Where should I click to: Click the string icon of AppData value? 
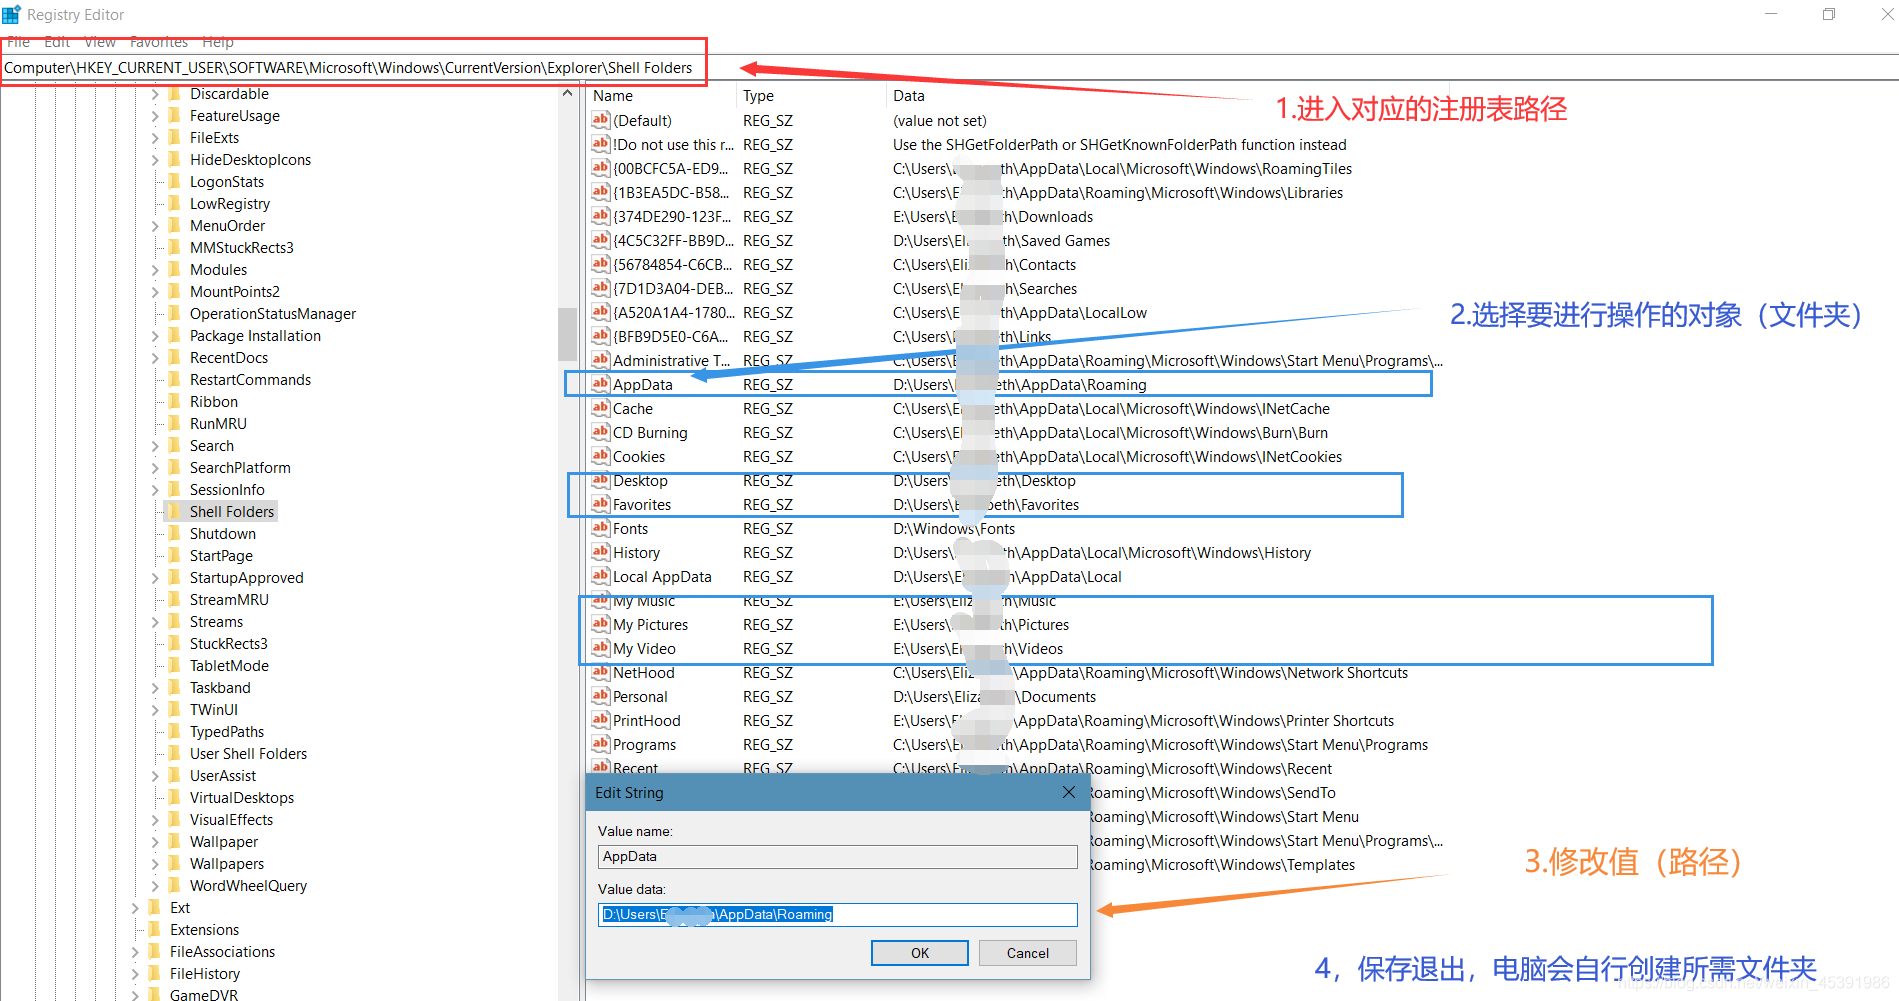click(600, 384)
